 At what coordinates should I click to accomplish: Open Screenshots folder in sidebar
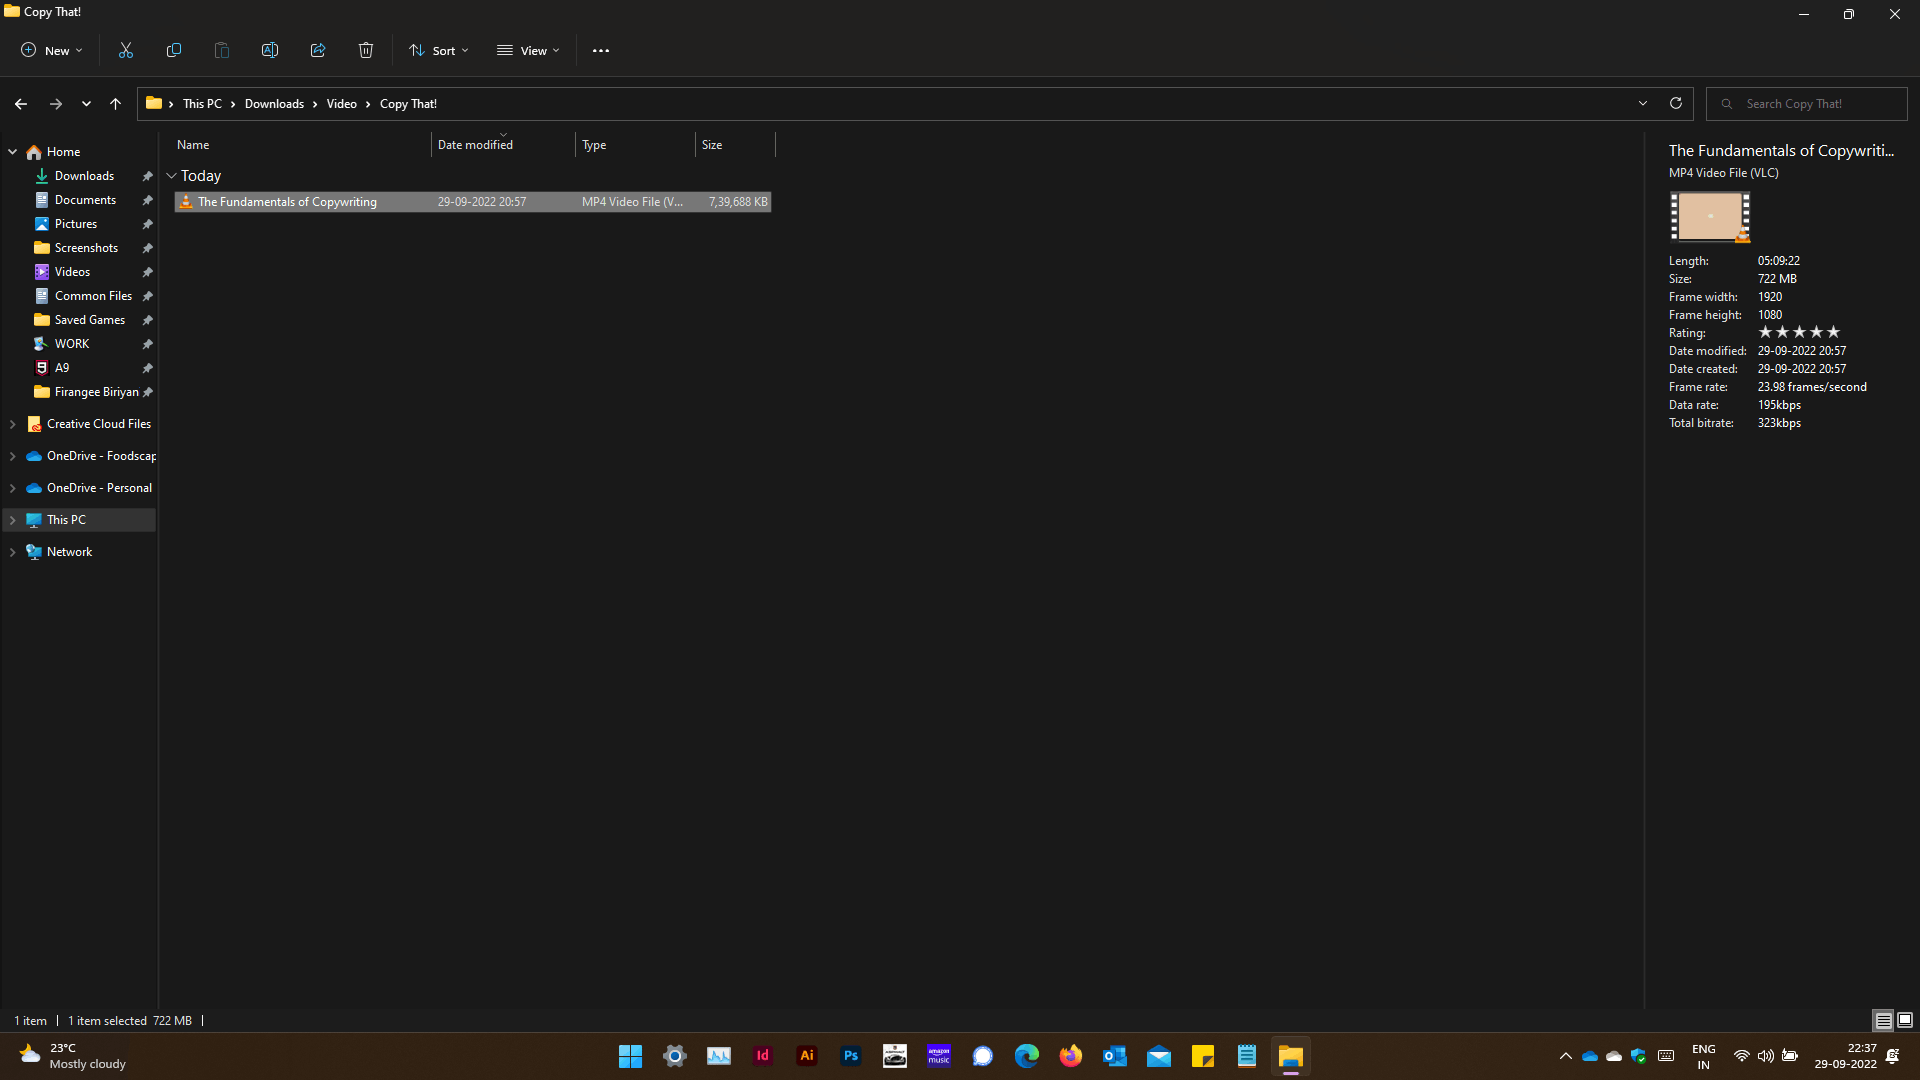[x=86, y=248]
